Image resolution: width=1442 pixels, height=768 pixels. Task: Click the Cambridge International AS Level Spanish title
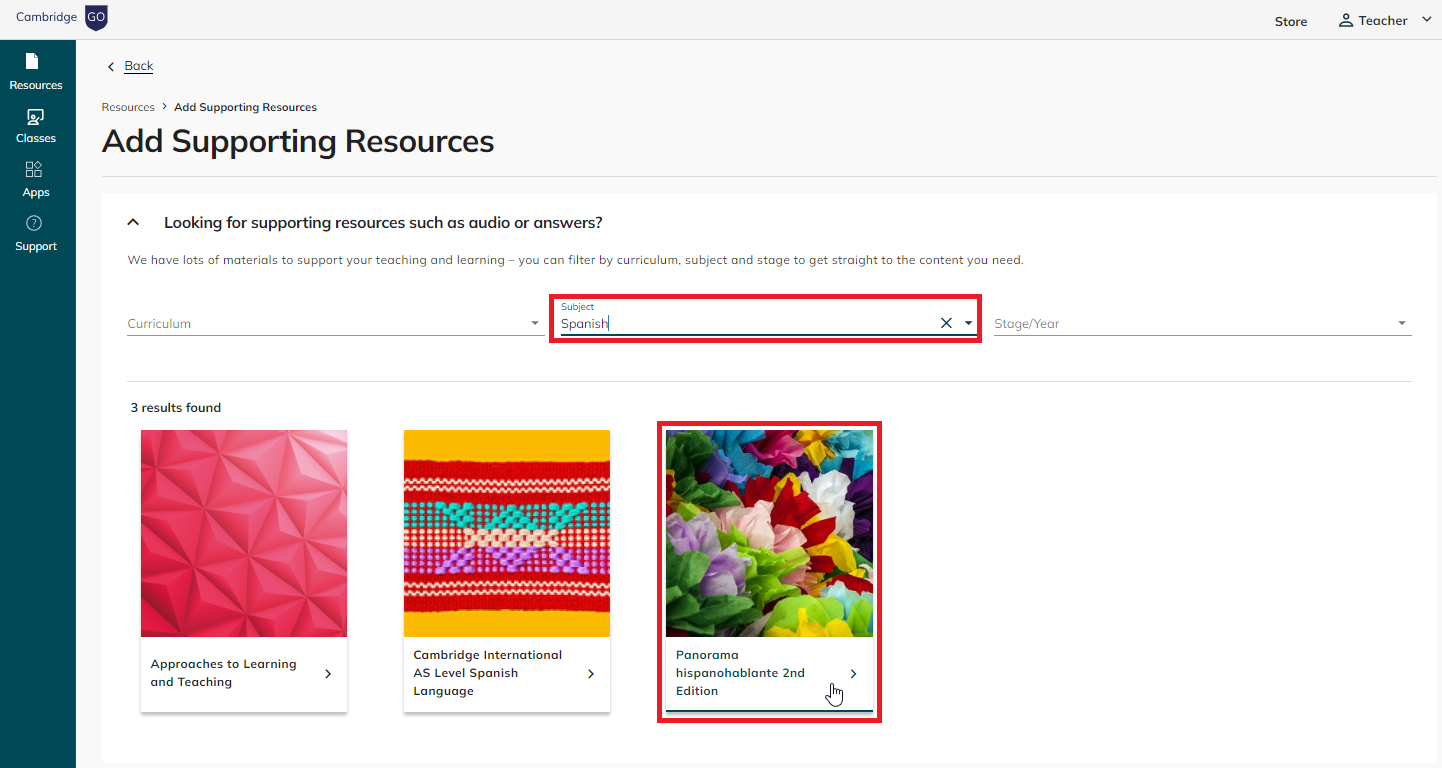488,673
